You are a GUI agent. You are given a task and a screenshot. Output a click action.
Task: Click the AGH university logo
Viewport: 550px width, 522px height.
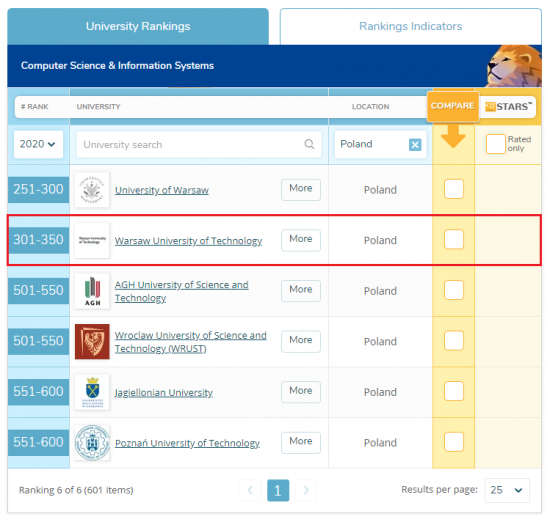pos(92,291)
